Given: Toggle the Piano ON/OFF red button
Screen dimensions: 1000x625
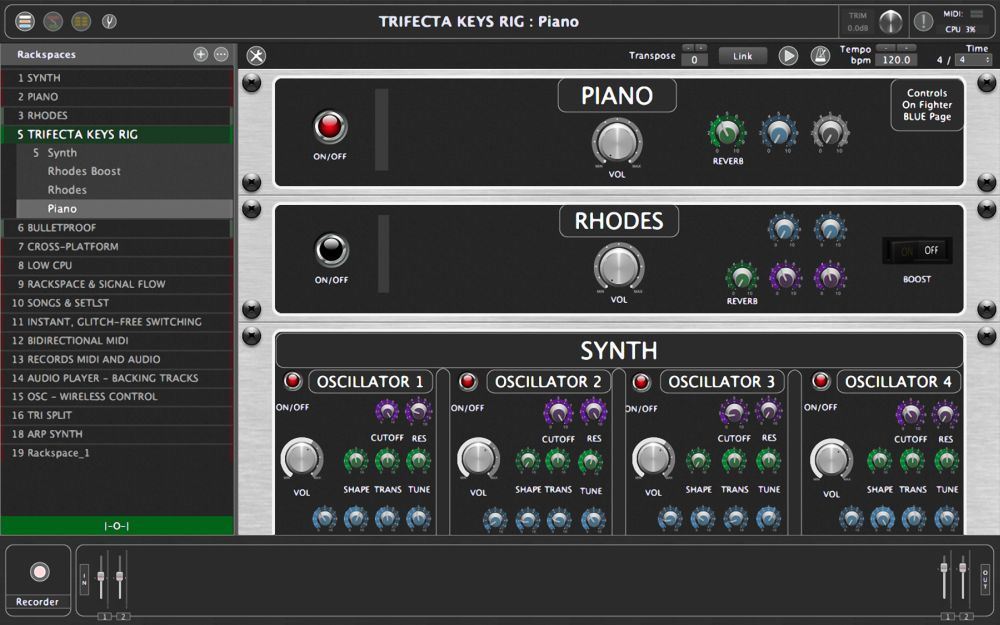Looking at the screenshot, I should 330,127.
